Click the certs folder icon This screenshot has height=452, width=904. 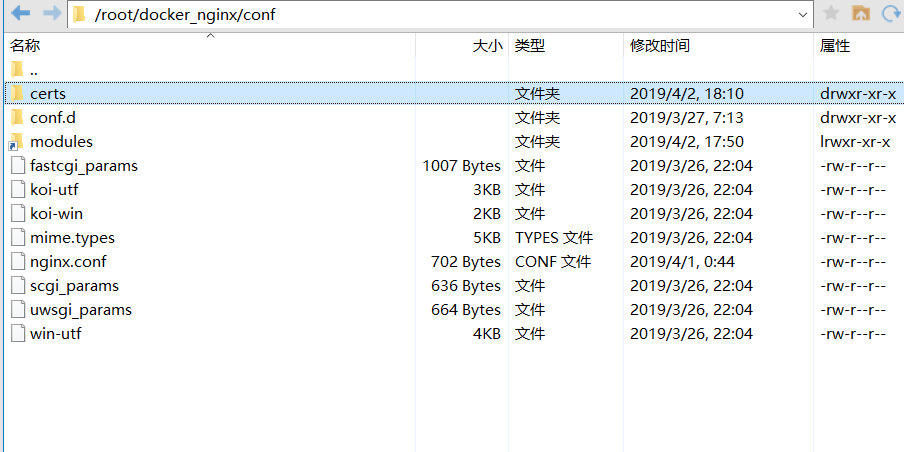pos(17,93)
